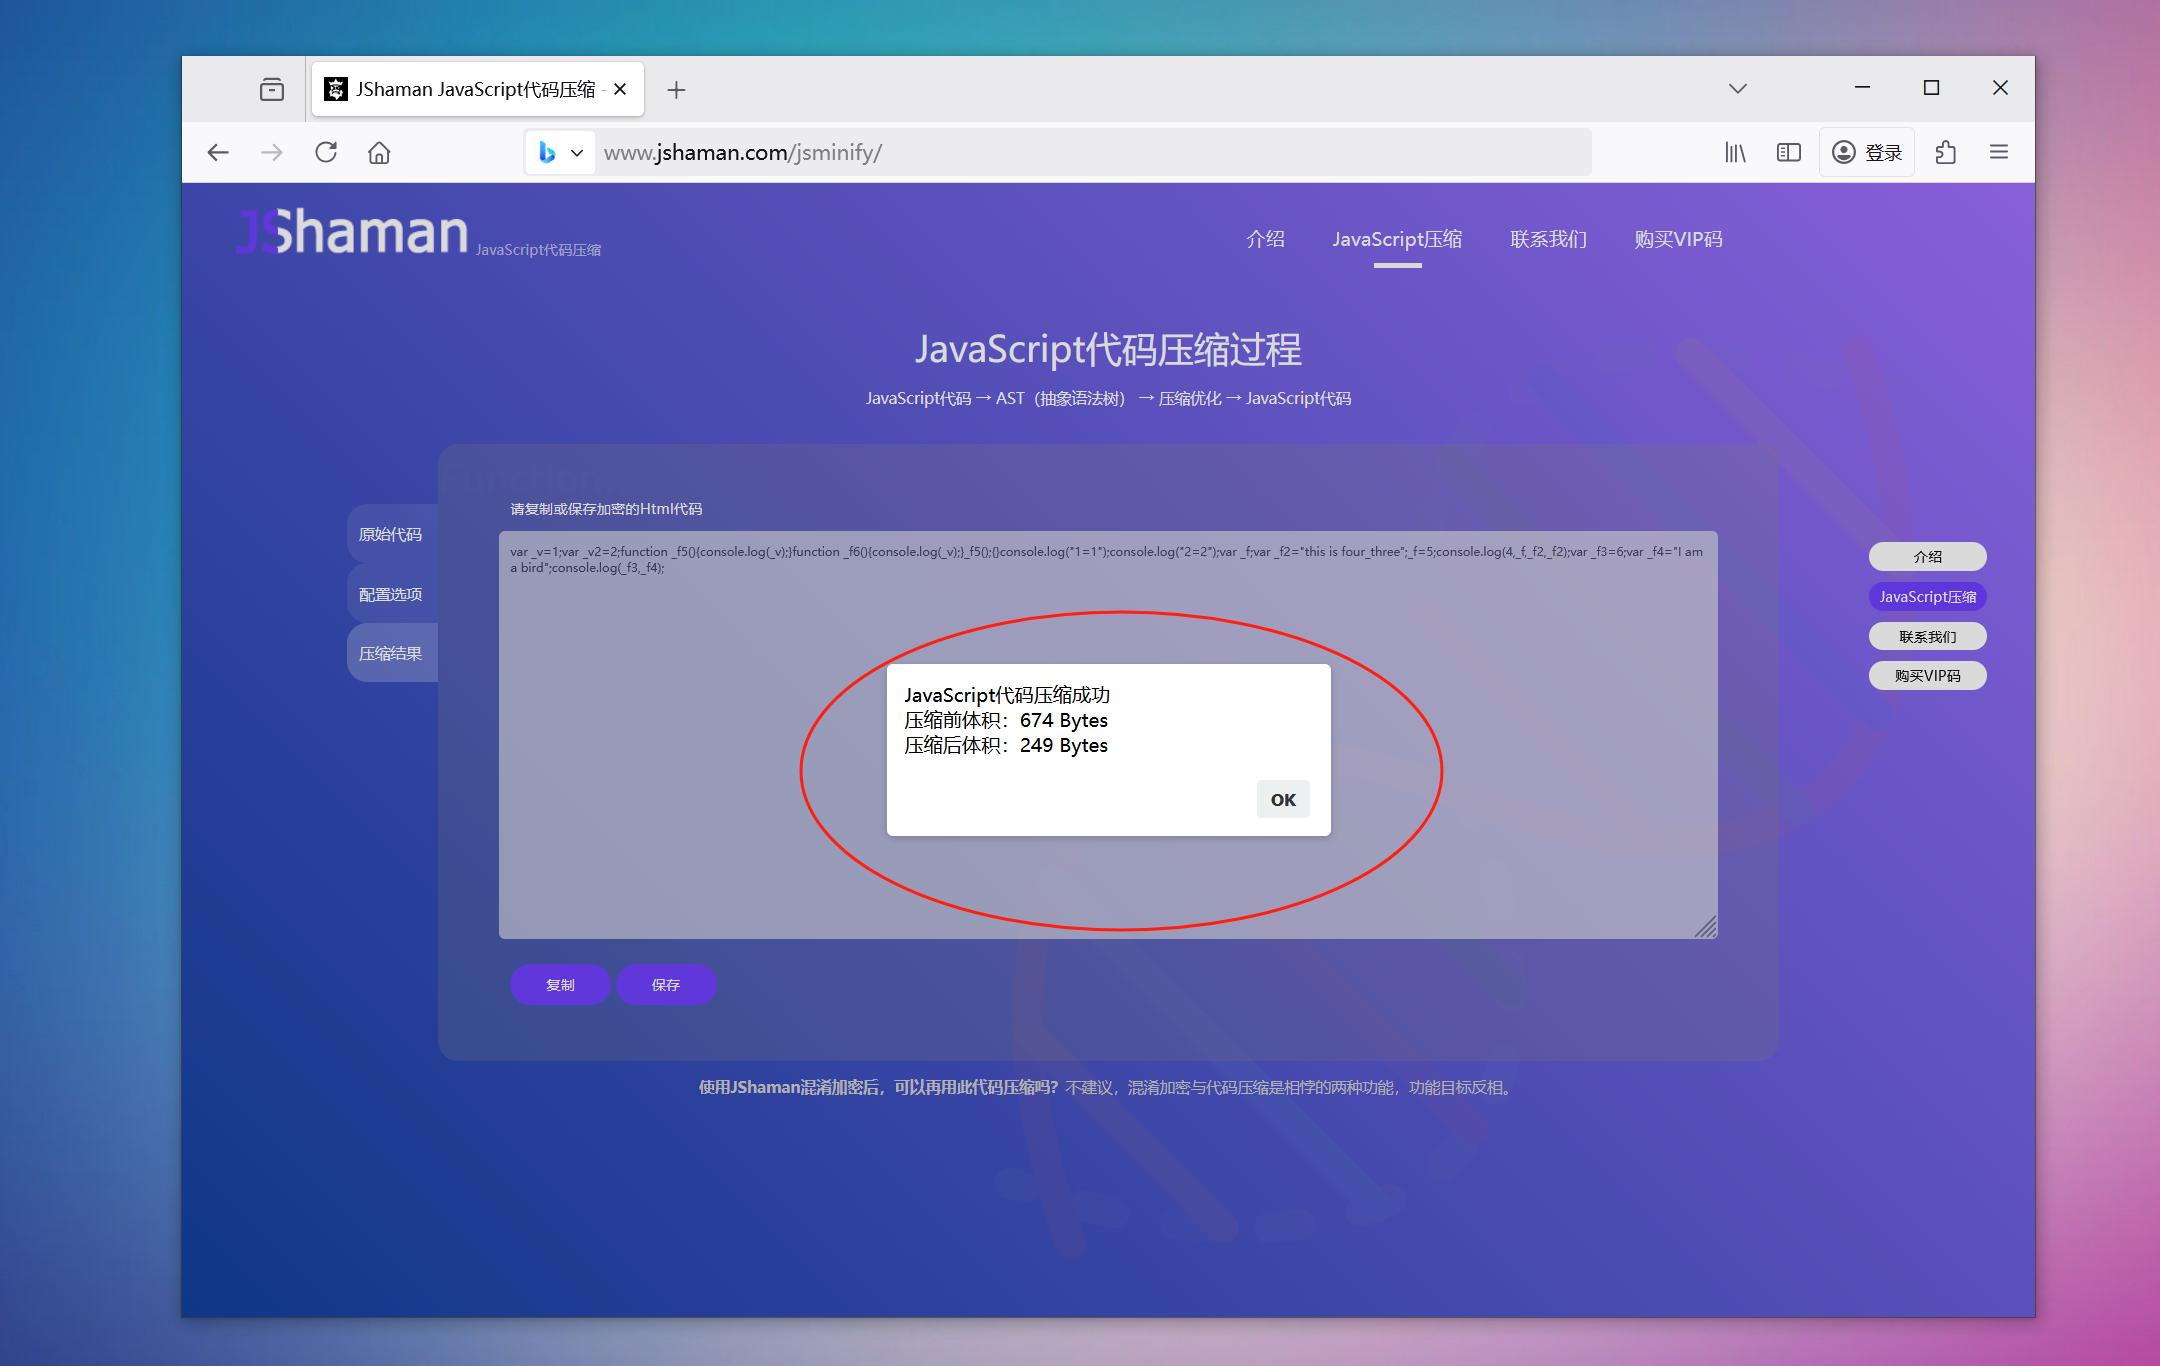Go to browser home page
The height and width of the screenshot is (1366, 2160).
point(379,152)
